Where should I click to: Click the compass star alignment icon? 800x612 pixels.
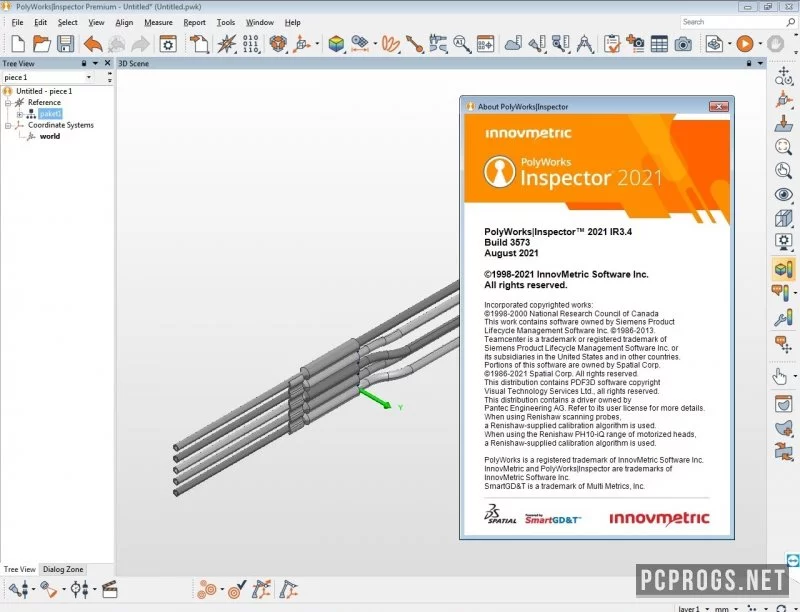[227, 44]
